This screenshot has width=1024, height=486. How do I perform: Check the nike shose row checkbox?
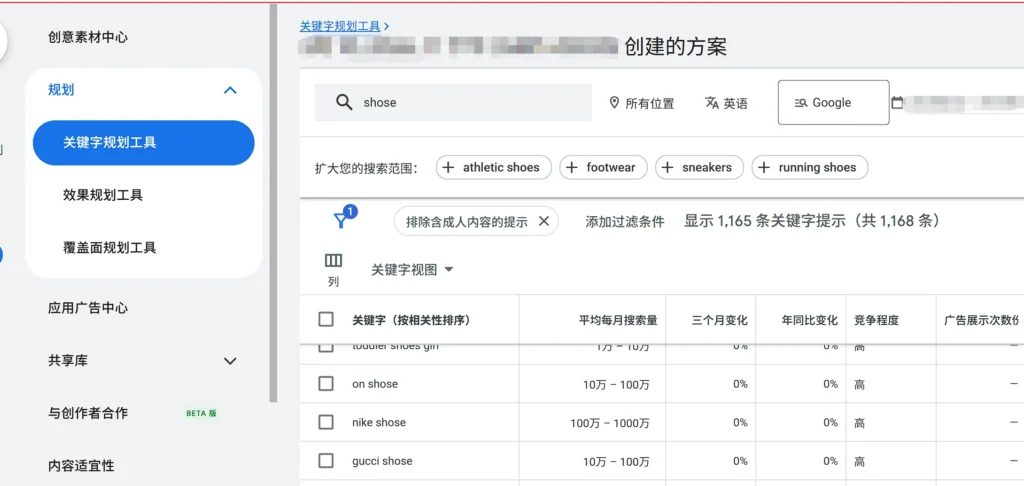click(326, 422)
